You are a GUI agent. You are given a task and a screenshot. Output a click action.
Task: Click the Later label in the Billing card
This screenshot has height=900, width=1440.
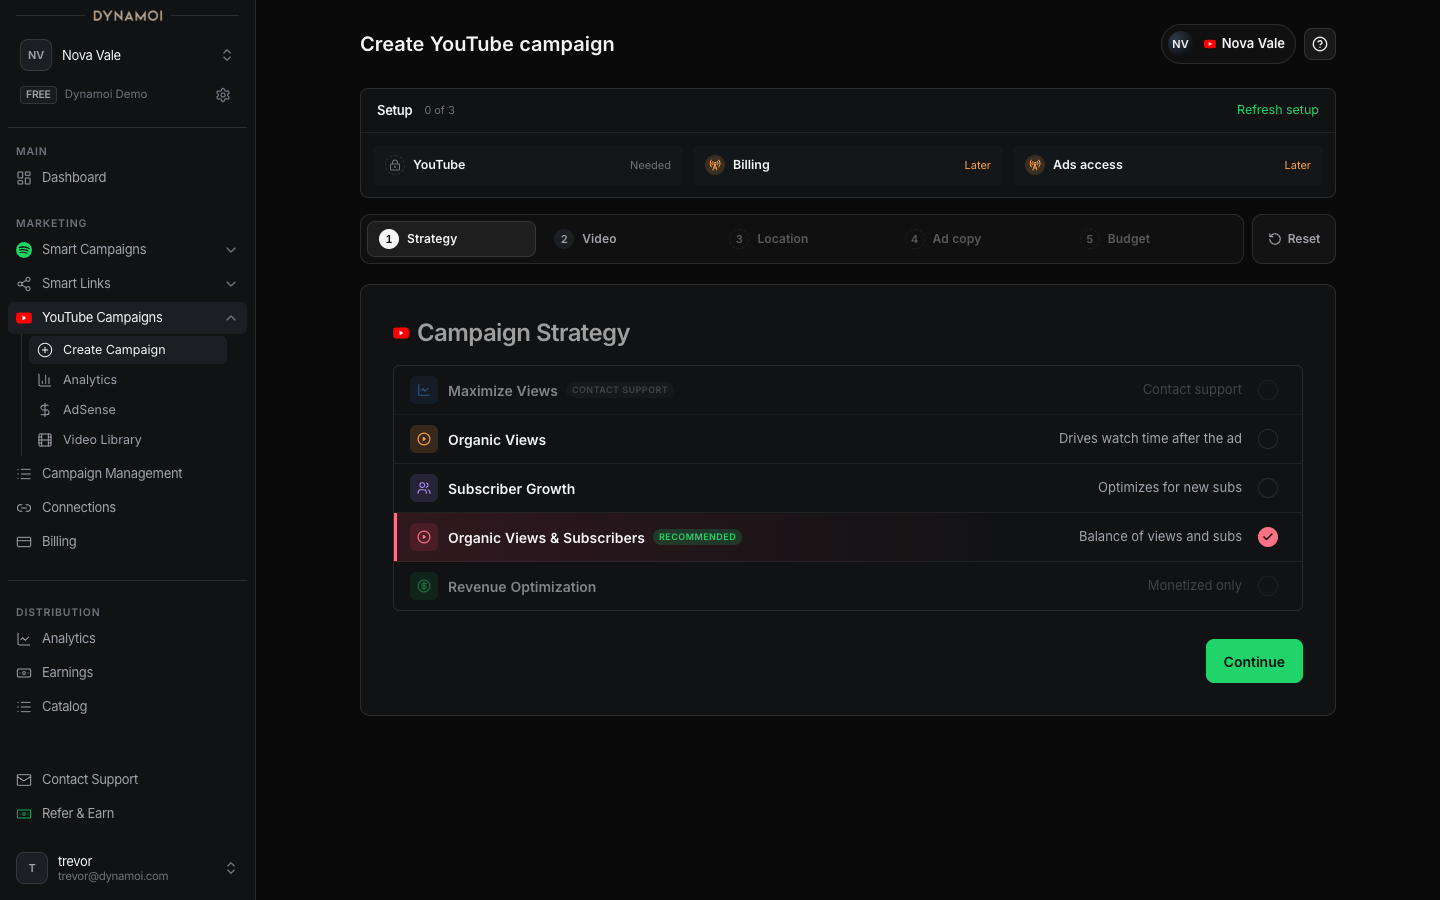click(977, 166)
